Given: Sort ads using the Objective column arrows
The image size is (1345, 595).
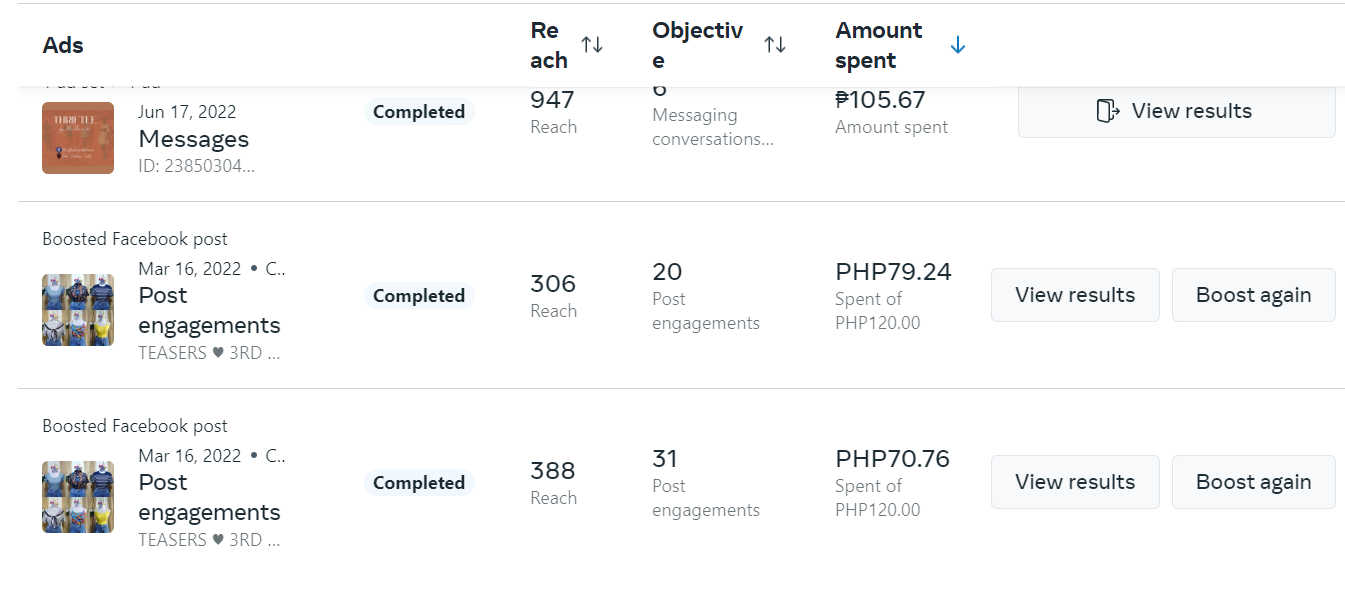Looking at the screenshot, I should pos(775,45).
